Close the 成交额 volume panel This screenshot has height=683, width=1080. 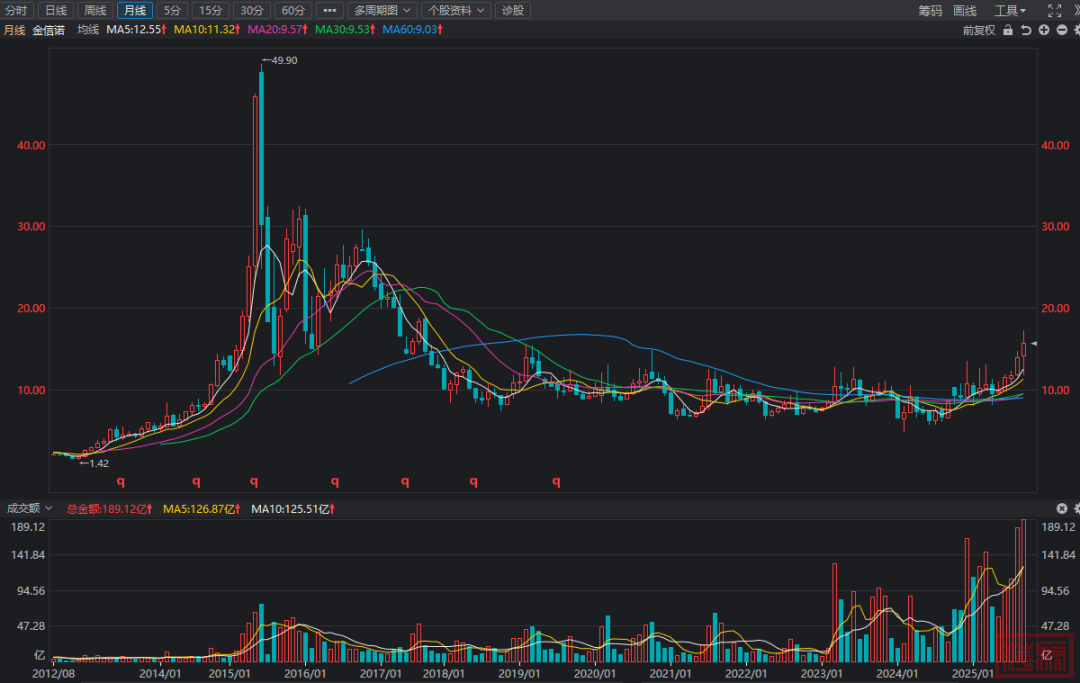coord(1061,509)
